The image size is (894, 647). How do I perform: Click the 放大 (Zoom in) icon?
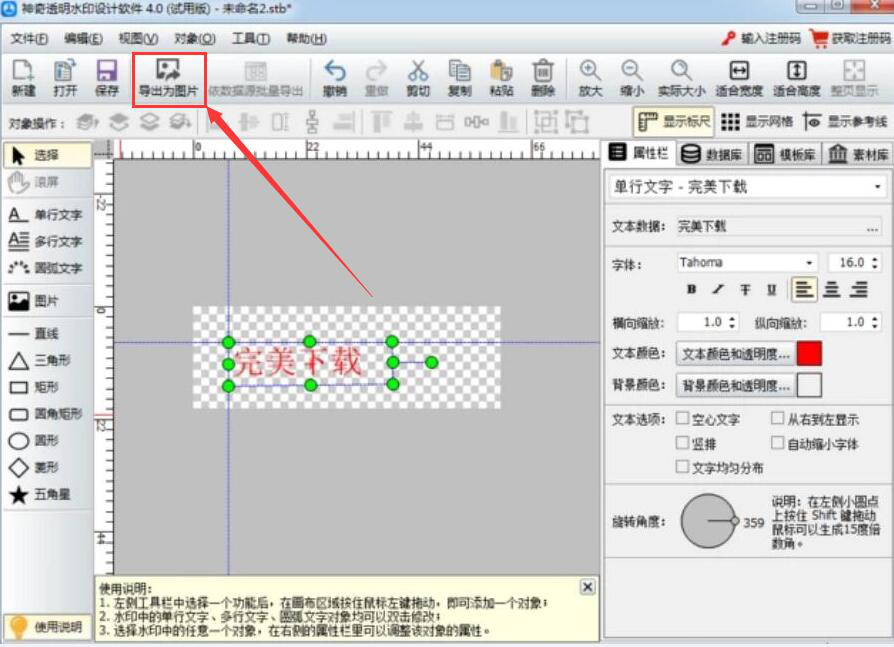590,78
